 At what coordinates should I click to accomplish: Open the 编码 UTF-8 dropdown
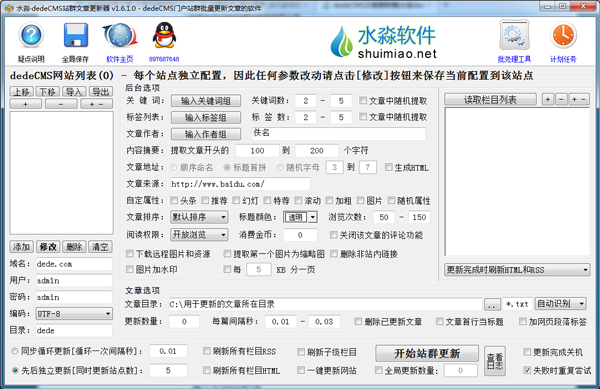(x=74, y=314)
